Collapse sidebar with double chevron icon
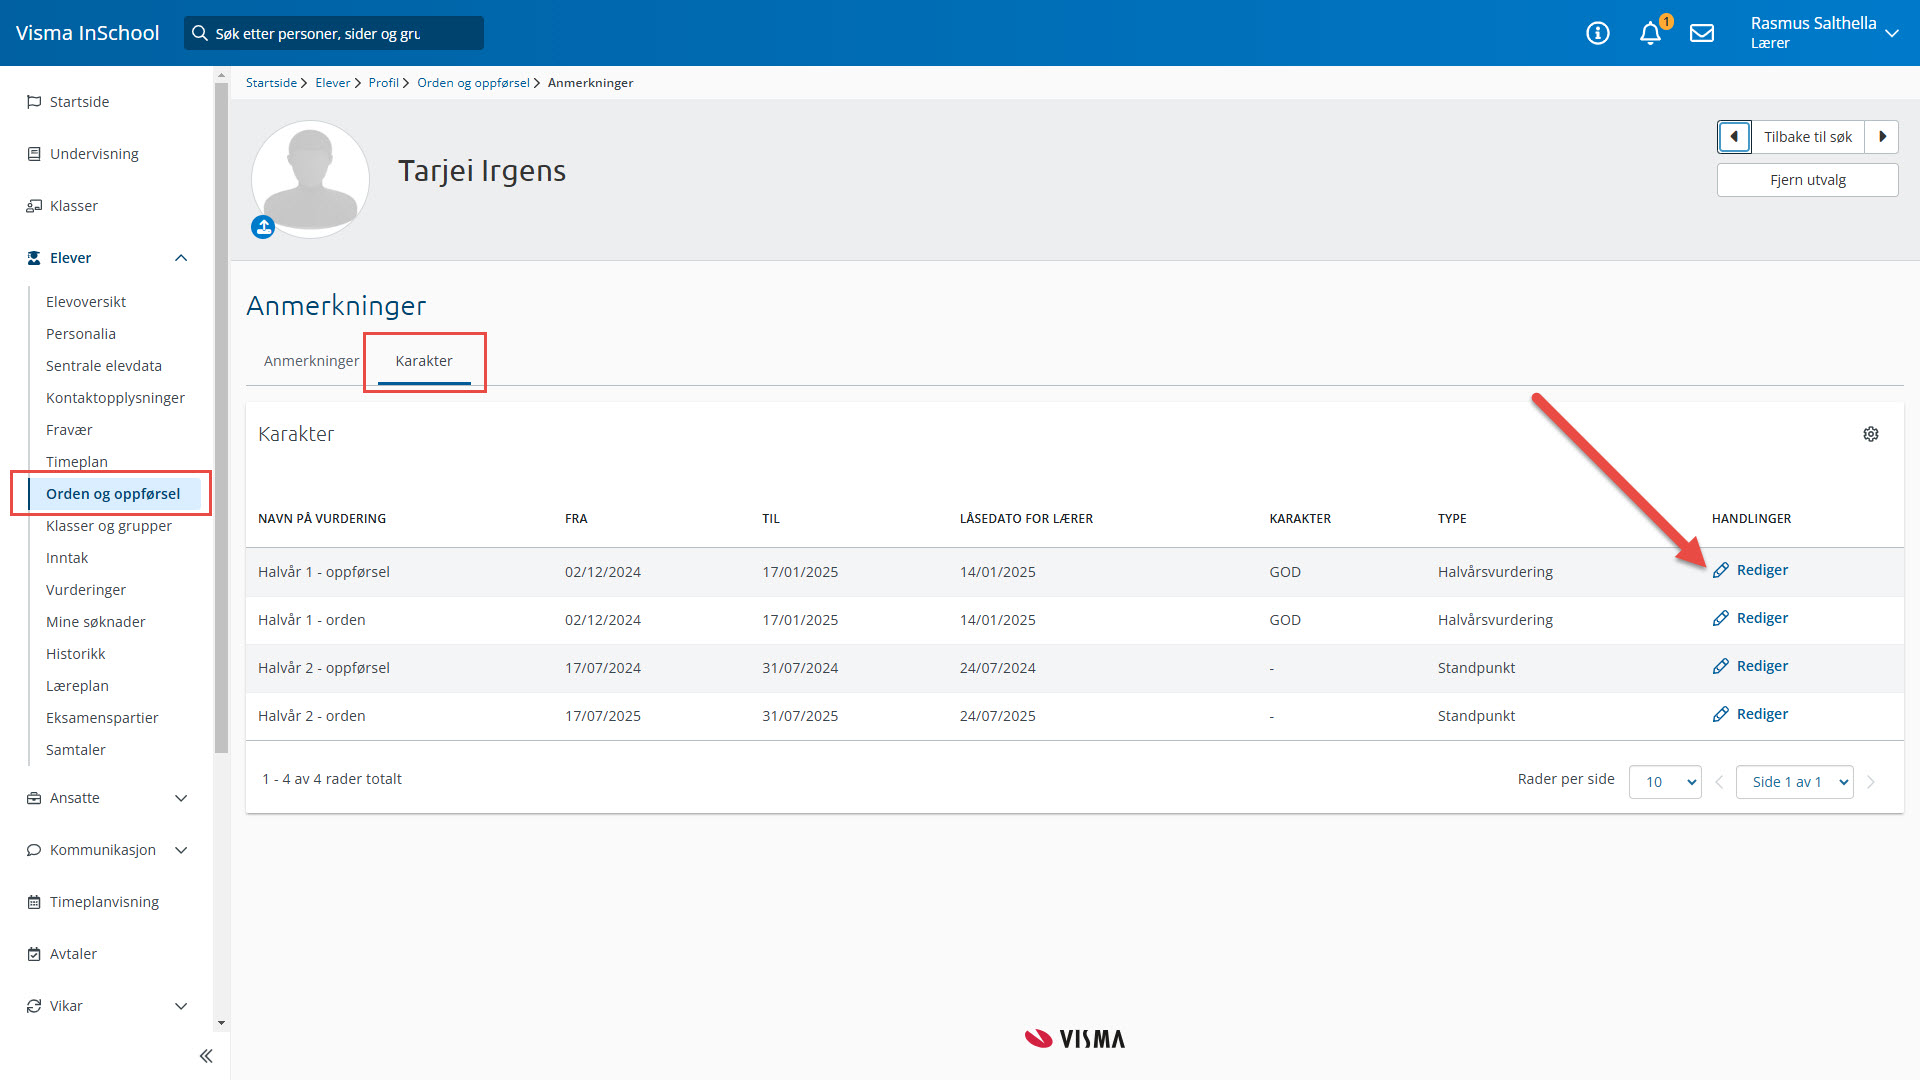The image size is (1920, 1080). [x=206, y=1056]
